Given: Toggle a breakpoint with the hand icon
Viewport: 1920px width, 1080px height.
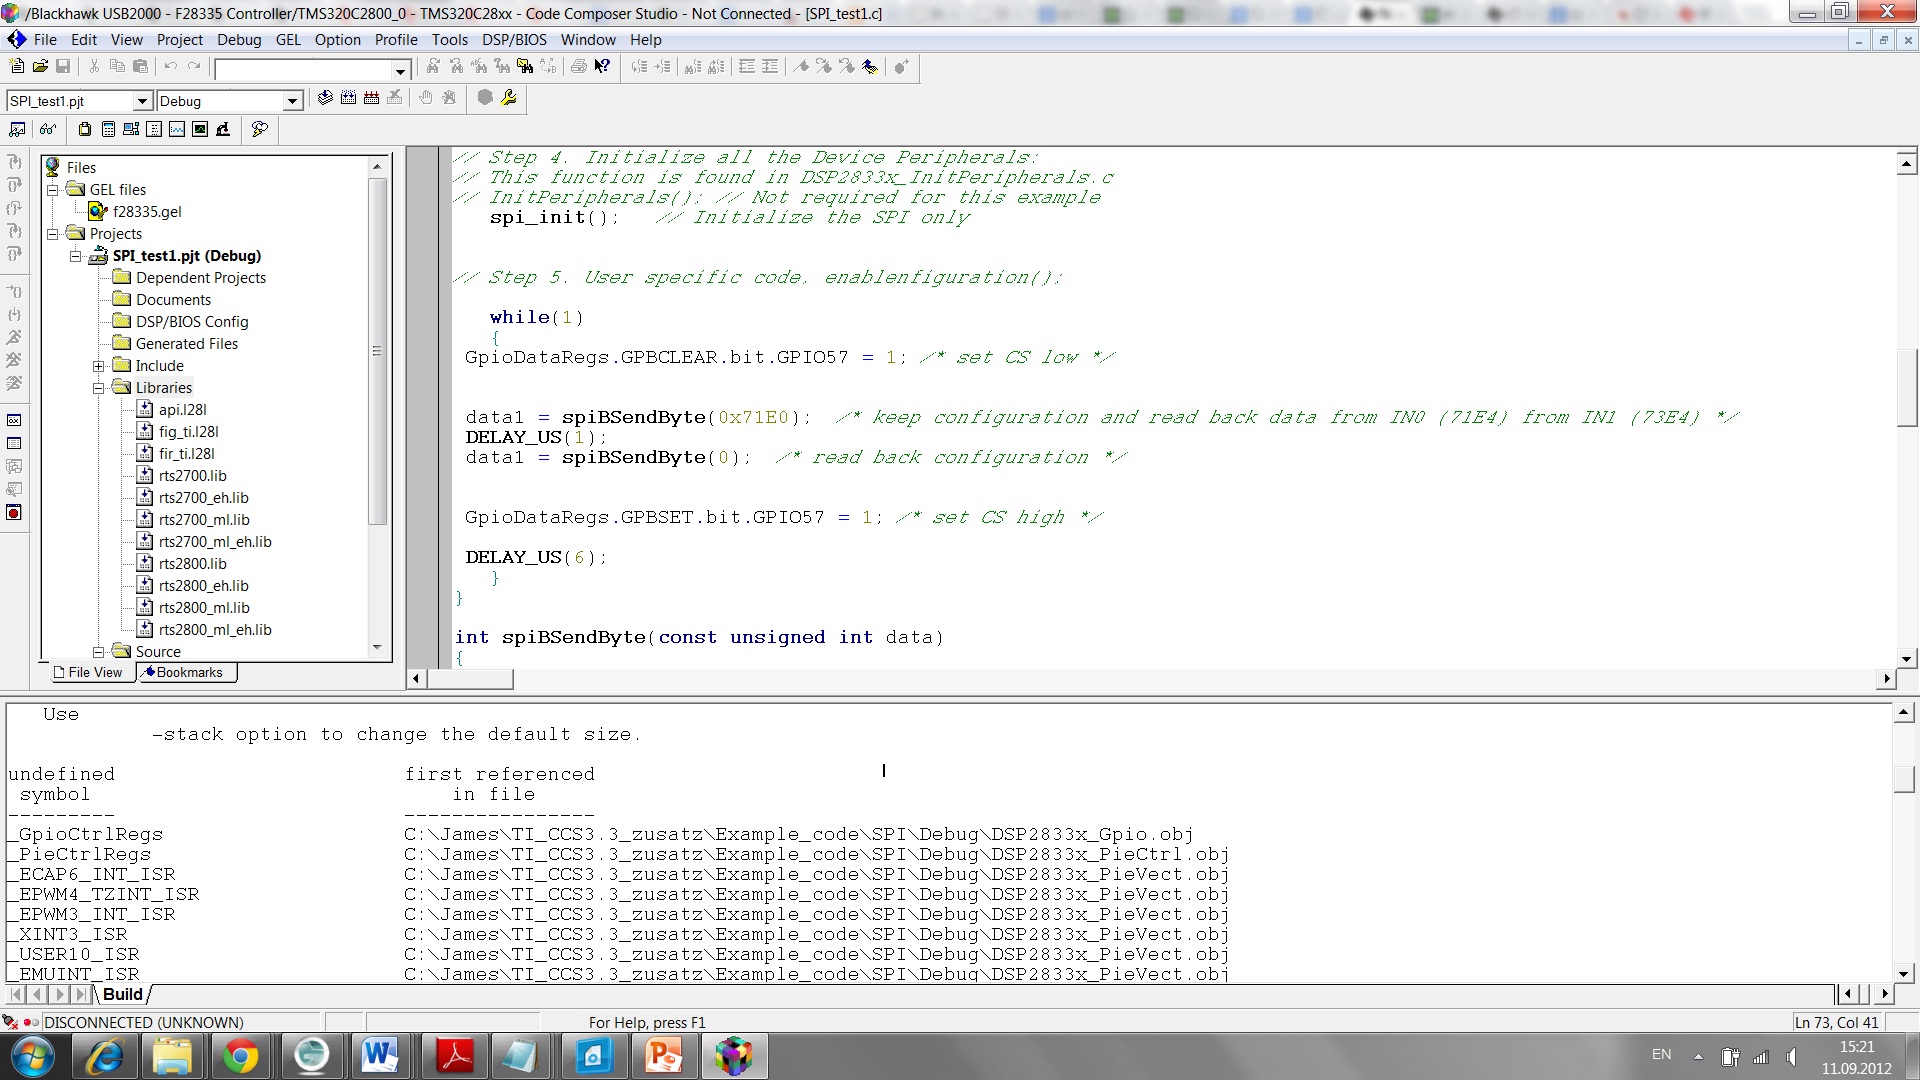Looking at the screenshot, I should pos(426,99).
